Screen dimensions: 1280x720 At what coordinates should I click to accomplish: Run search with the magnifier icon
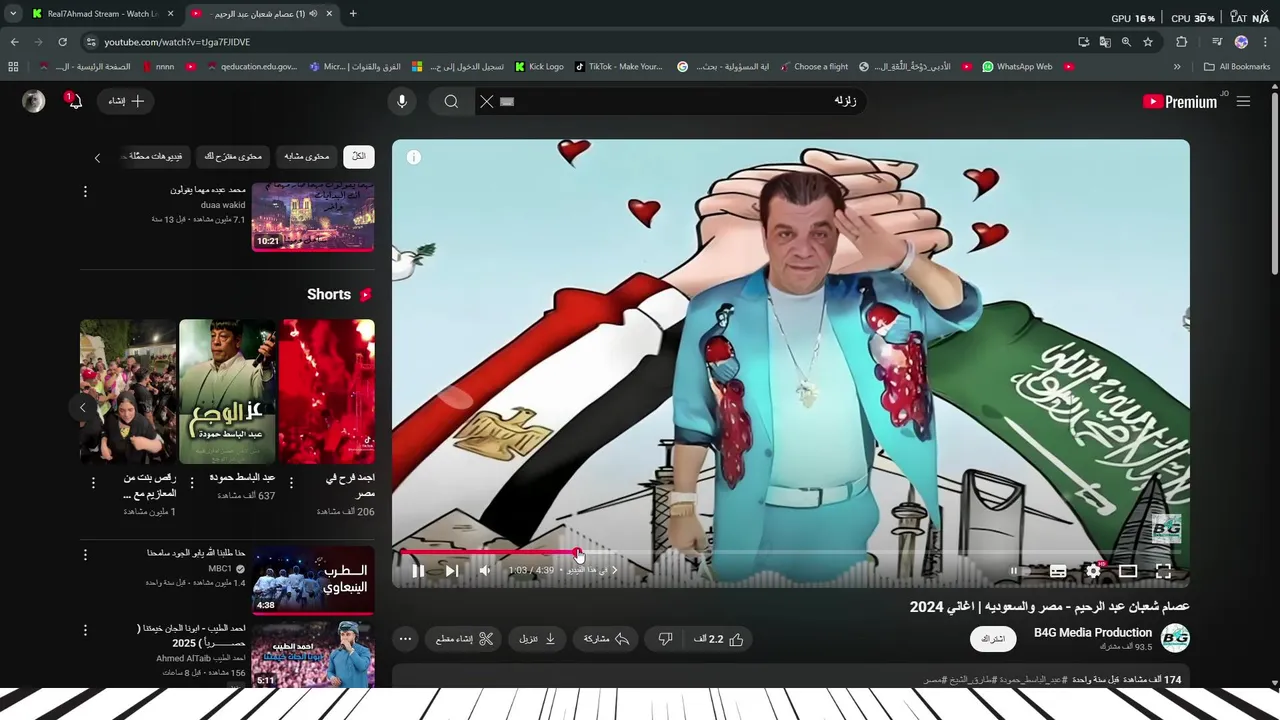pos(451,101)
